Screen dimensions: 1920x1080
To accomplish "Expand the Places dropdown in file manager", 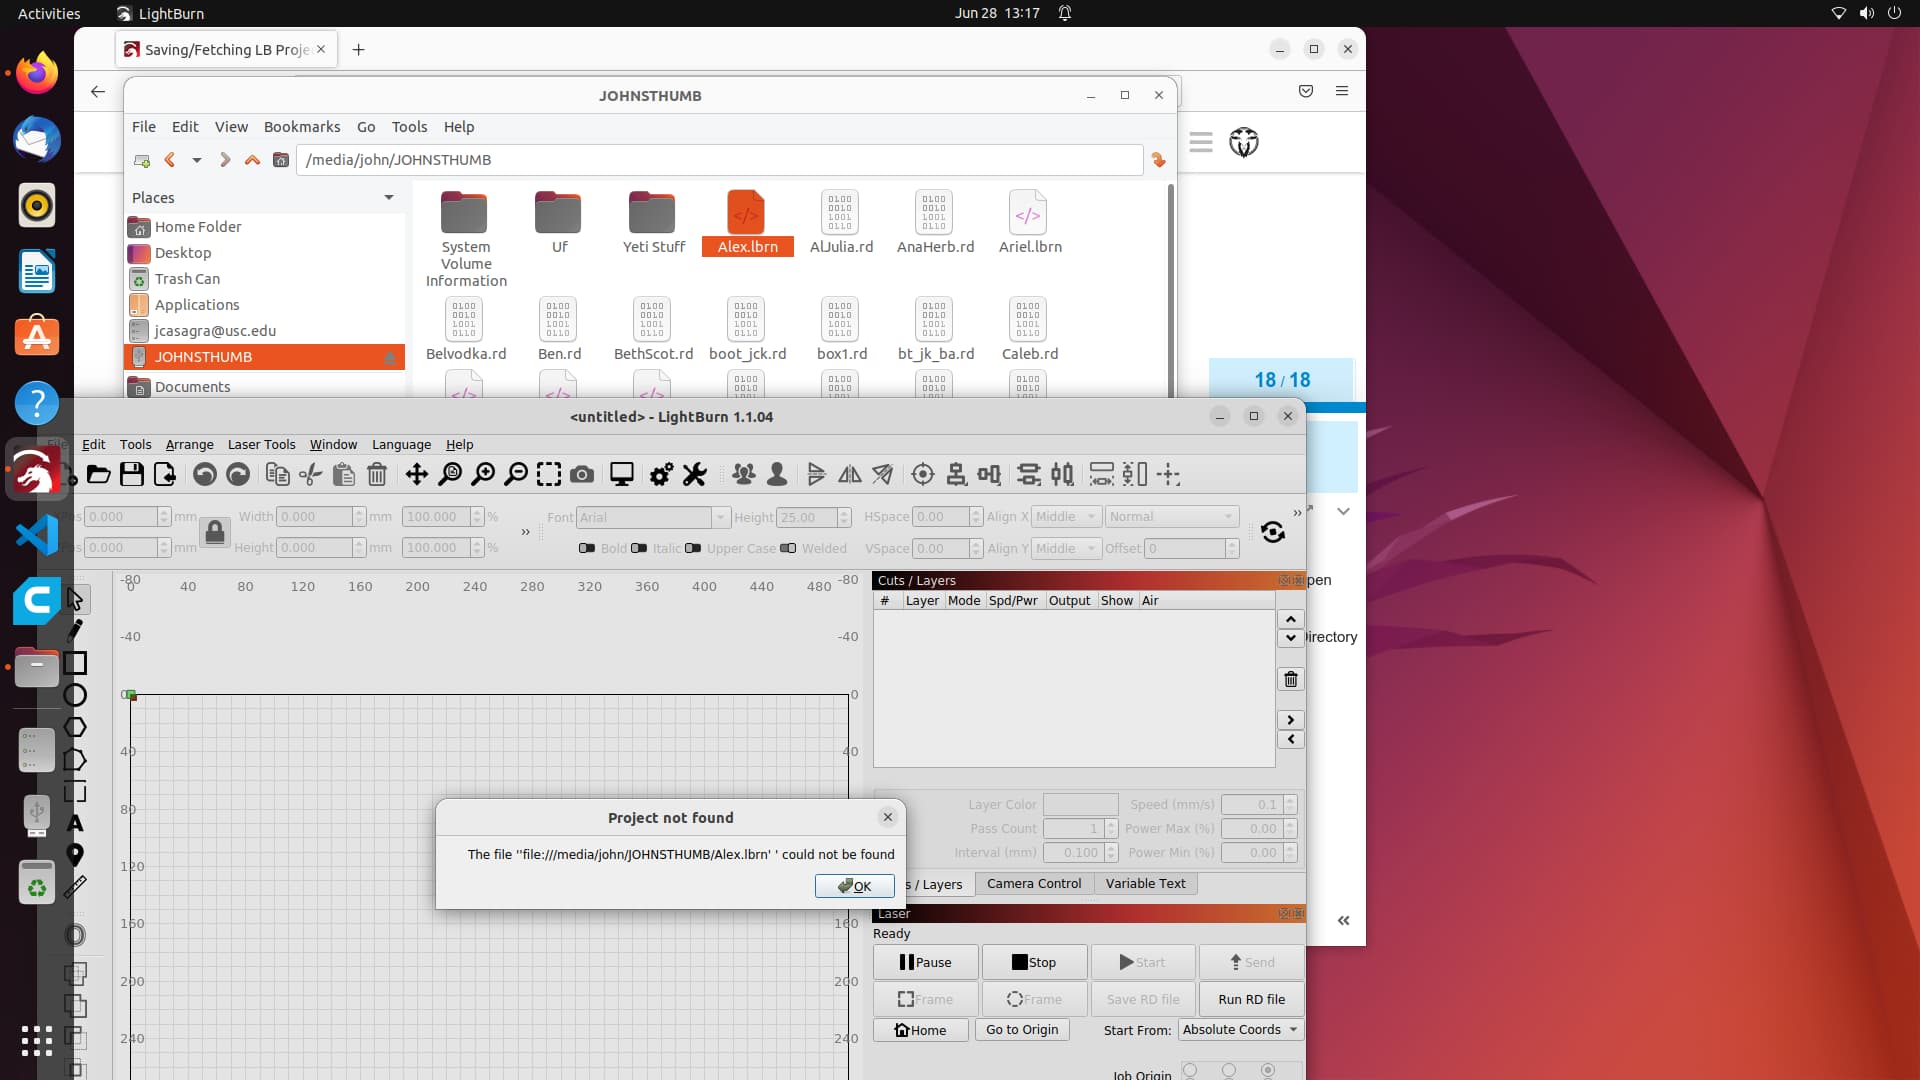I will [x=389, y=198].
